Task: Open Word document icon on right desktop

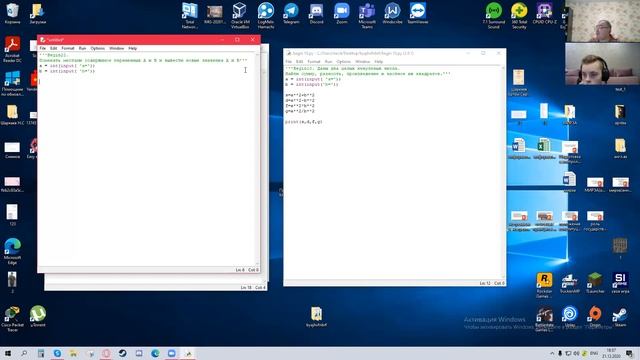Action: click(519, 149)
